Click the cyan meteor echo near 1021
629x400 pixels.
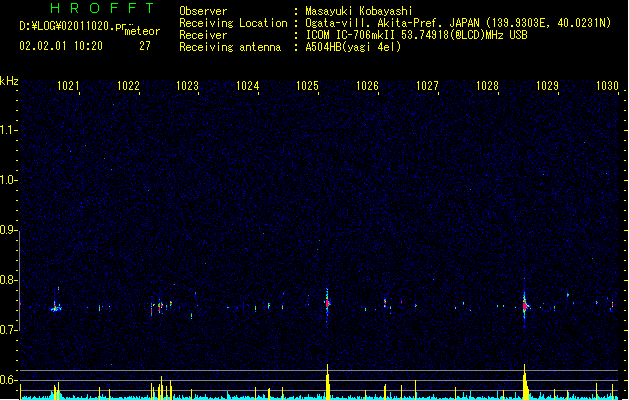point(56,308)
